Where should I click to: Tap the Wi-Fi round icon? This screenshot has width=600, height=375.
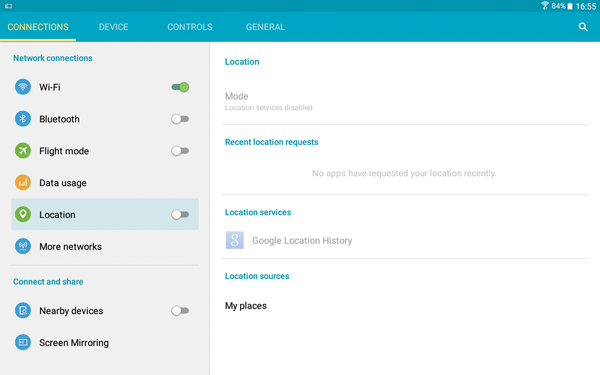[x=23, y=87]
